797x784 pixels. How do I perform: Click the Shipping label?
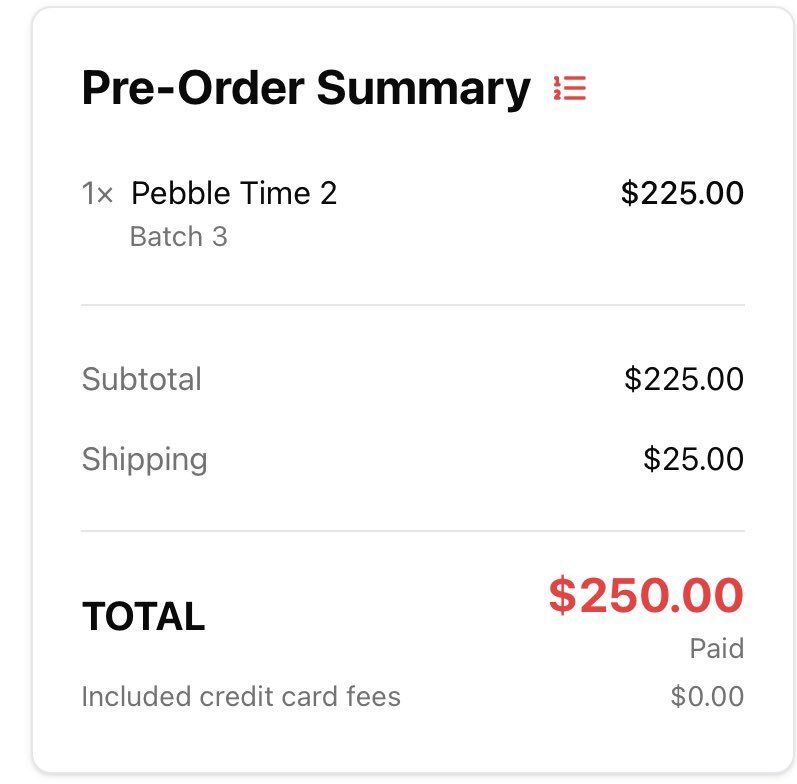click(x=145, y=459)
